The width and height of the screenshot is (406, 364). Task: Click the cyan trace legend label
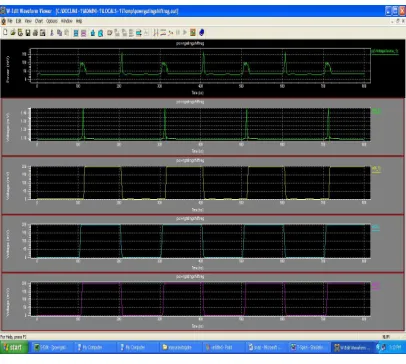click(x=376, y=227)
